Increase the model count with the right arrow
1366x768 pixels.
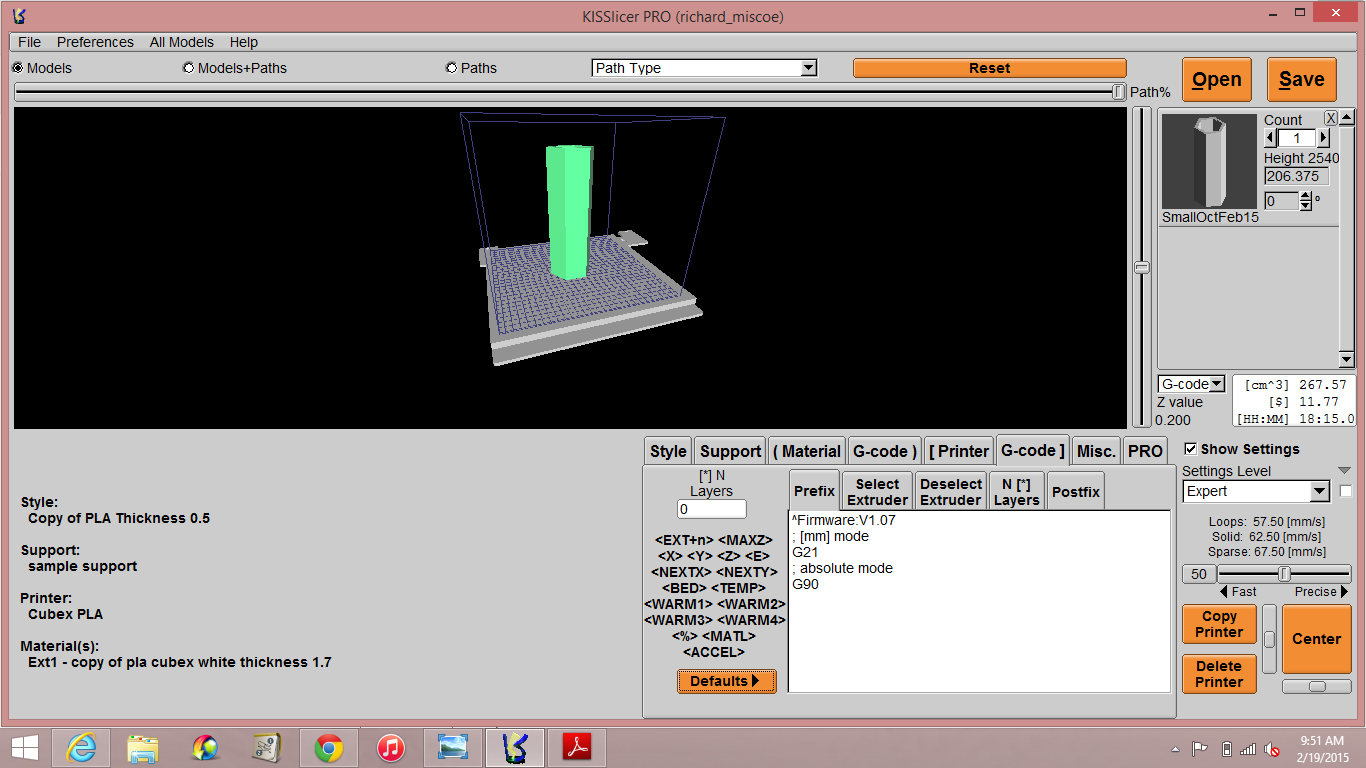tap(1323, 138)
